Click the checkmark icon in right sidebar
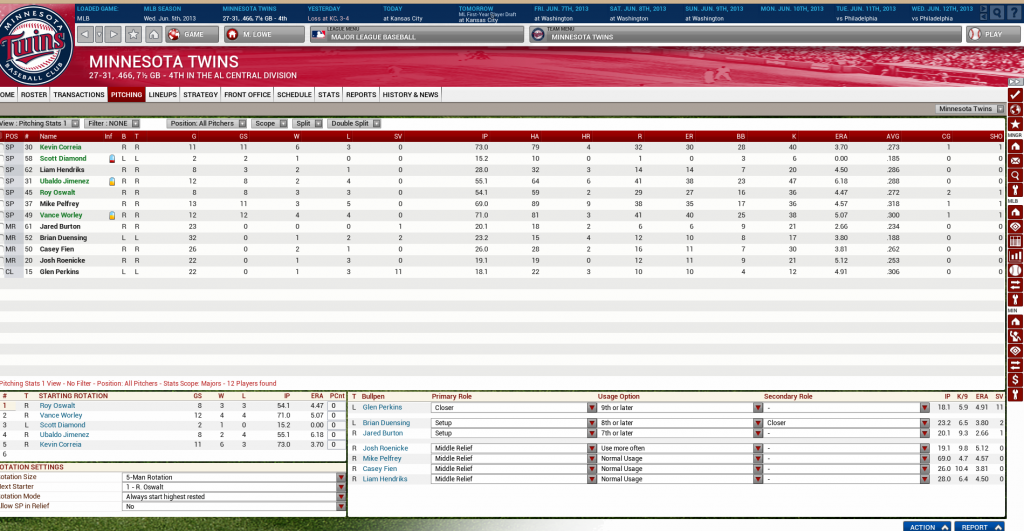 coord(1015,94)
